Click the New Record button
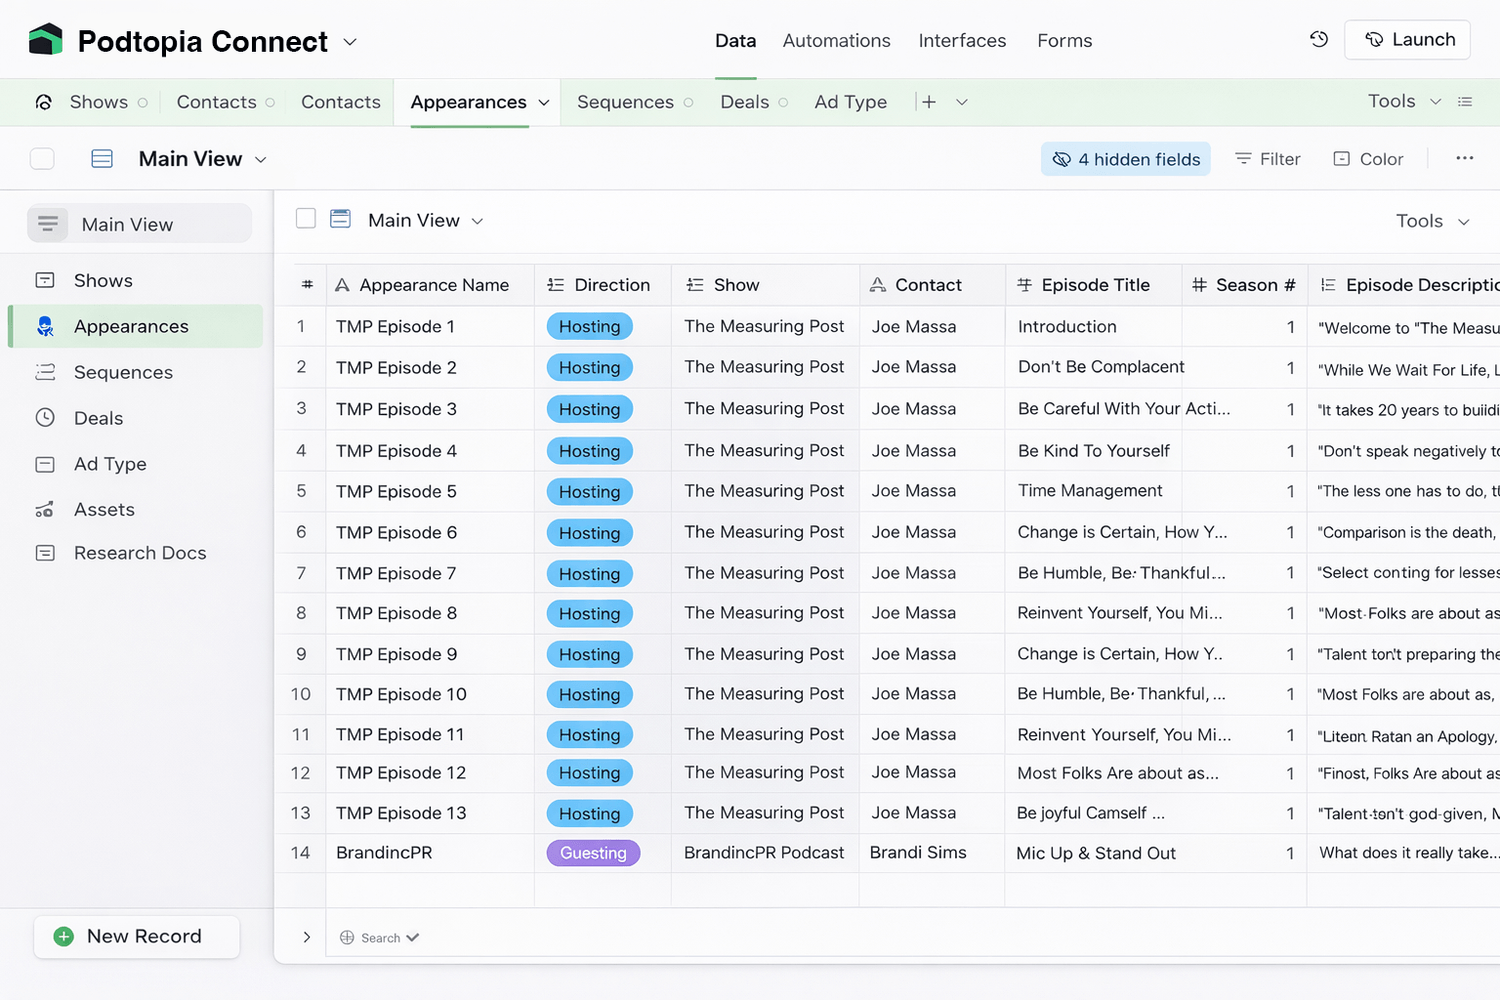The width and height of the screenshot is (1500, 1000). point(137,936)
